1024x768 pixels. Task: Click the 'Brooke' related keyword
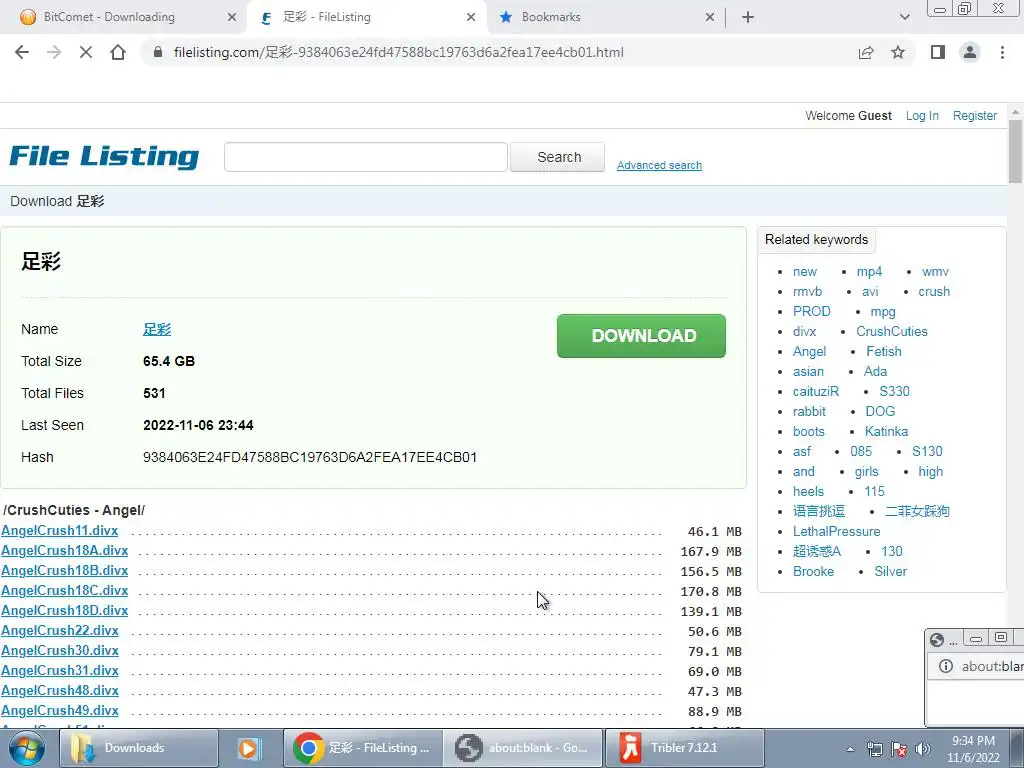(x=813, y=571)
